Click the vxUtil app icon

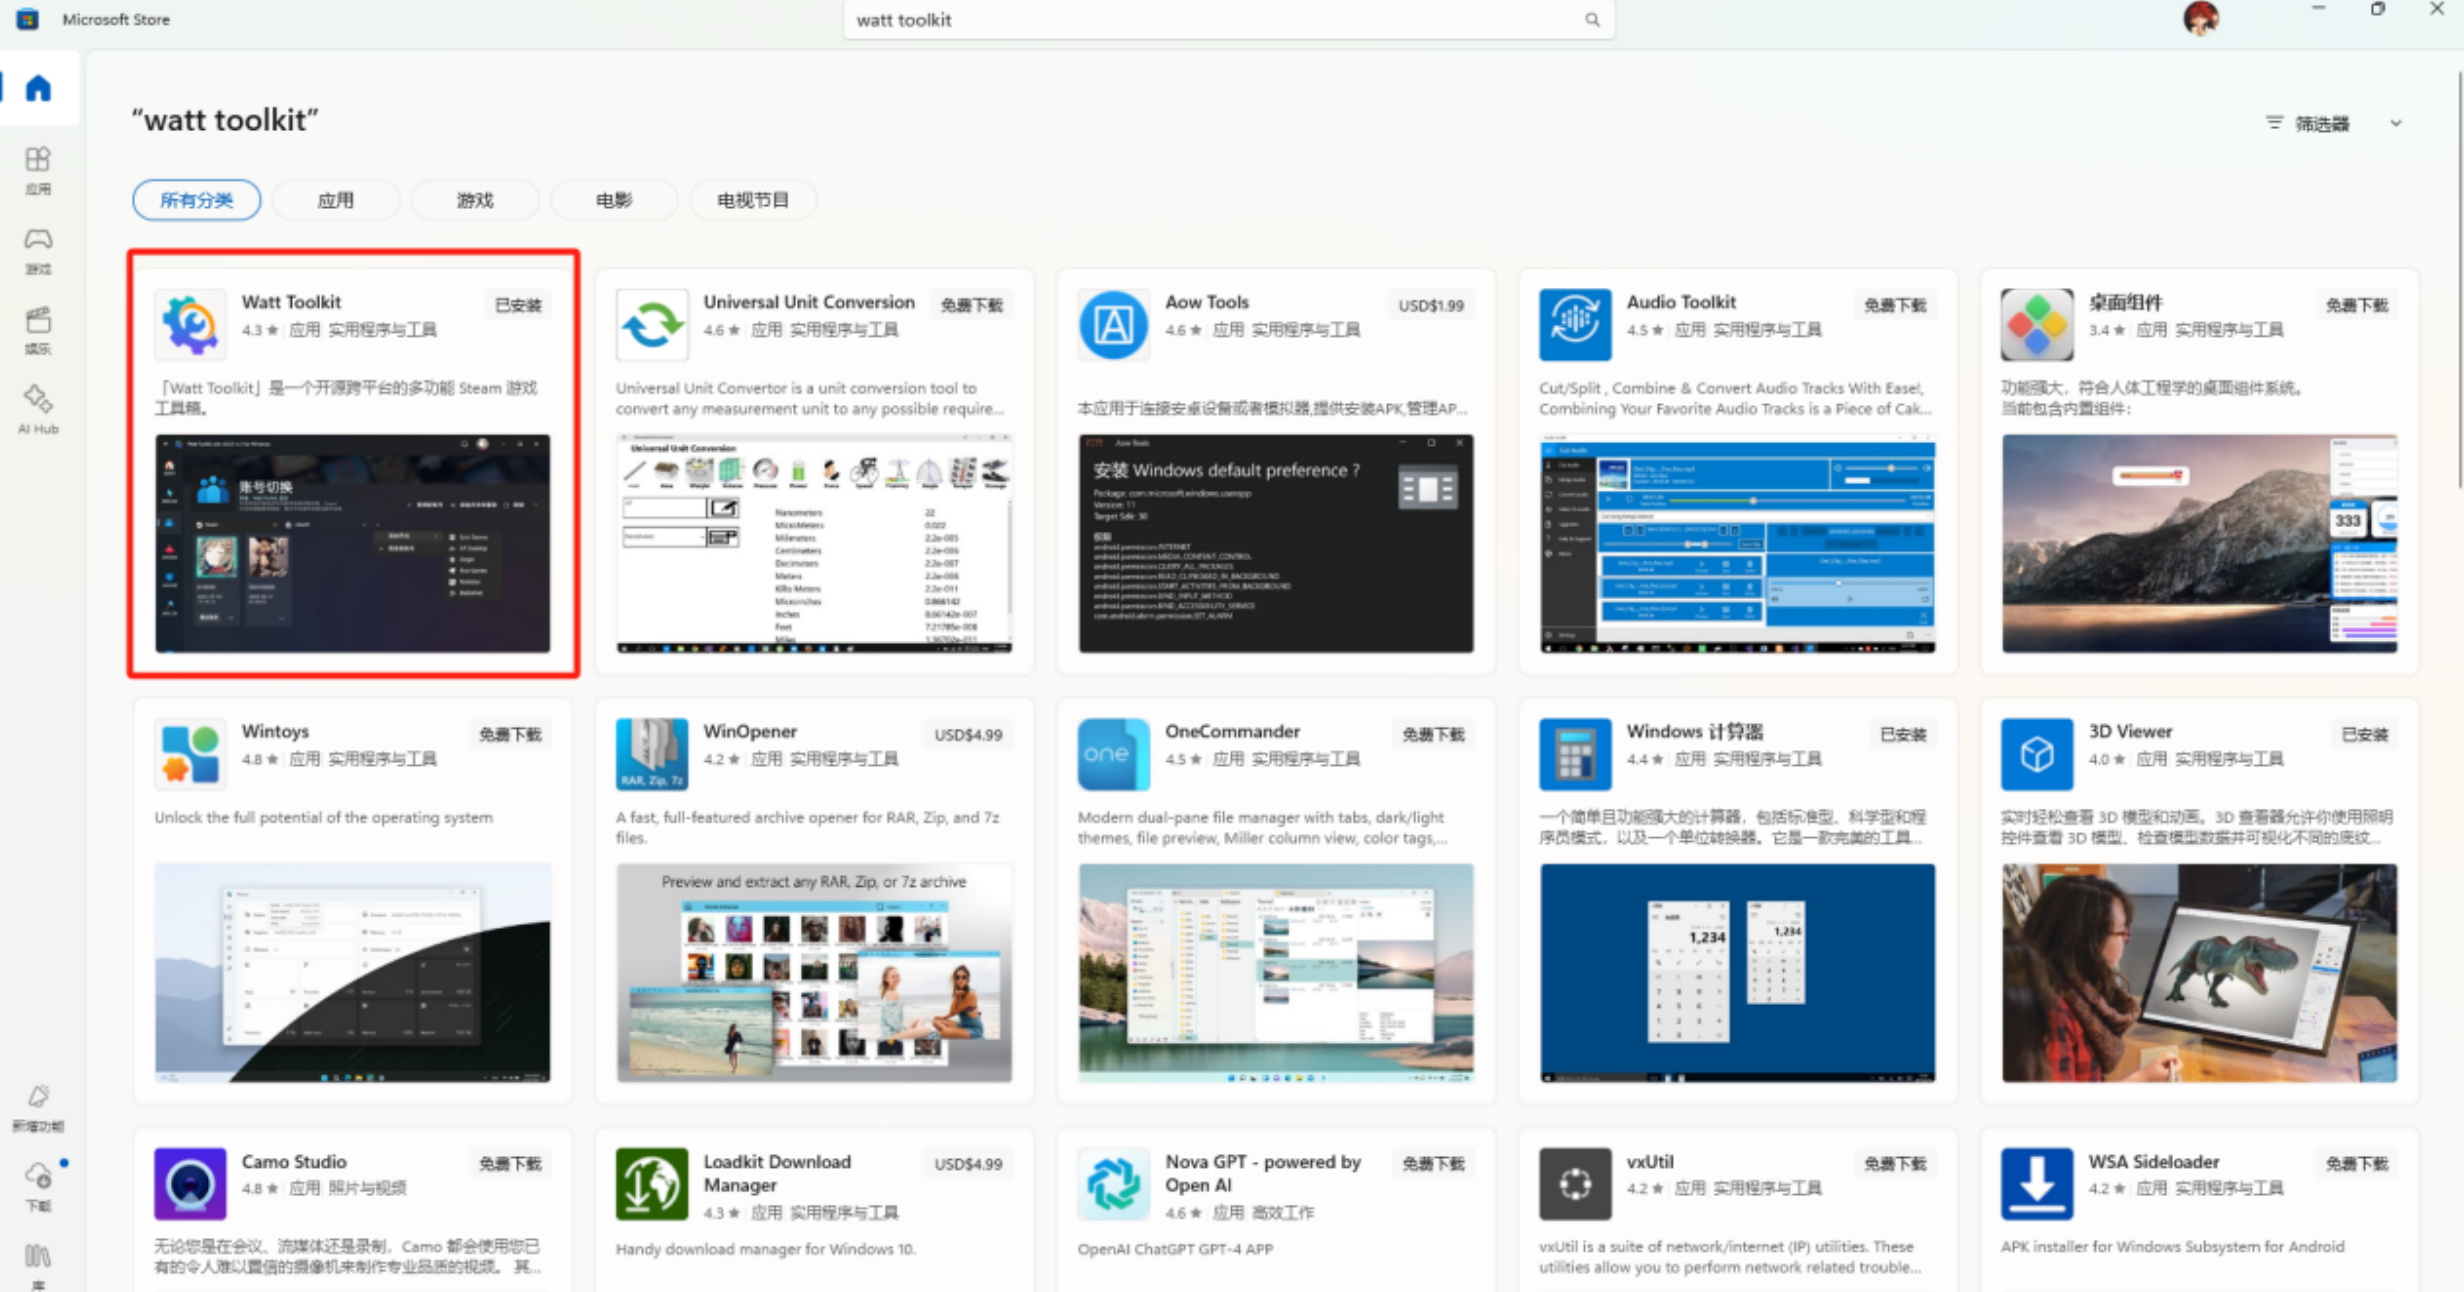tap(1575, 1183)
